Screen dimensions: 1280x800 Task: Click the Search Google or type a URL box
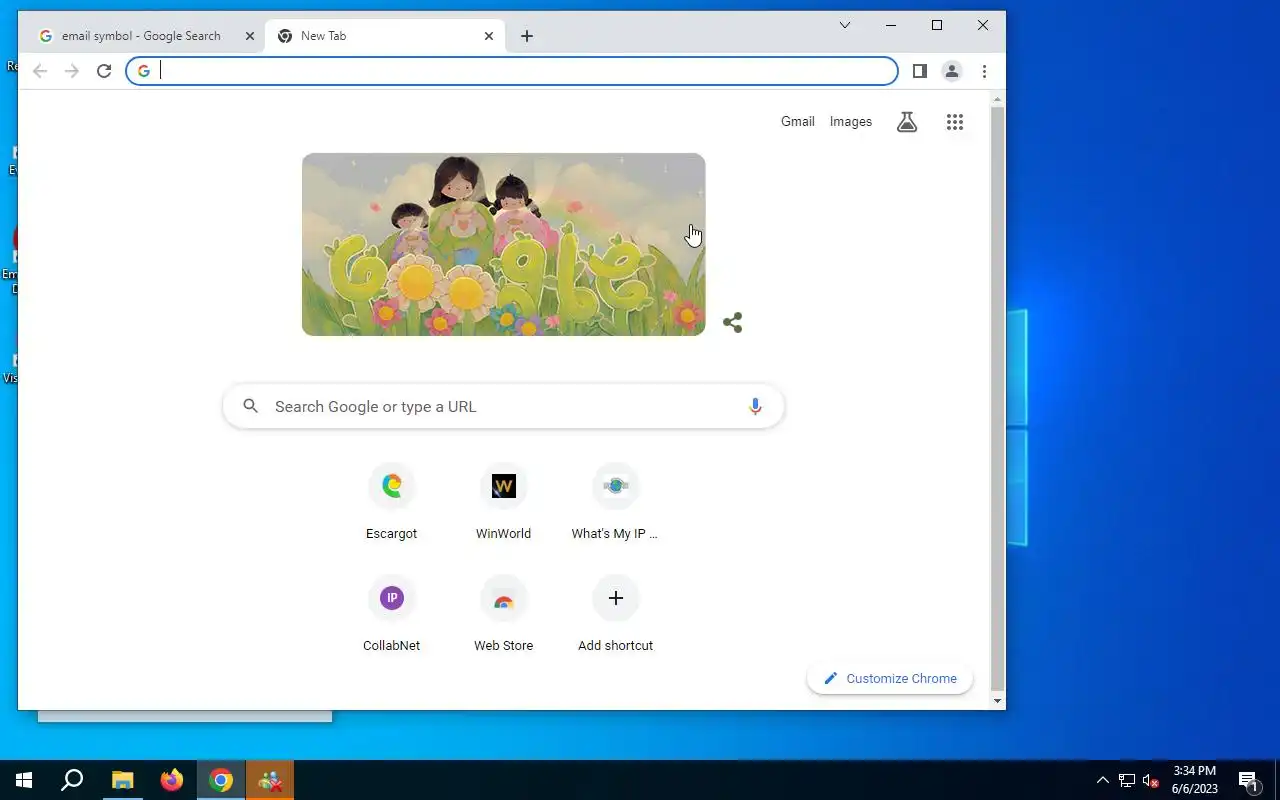(503, 406)
